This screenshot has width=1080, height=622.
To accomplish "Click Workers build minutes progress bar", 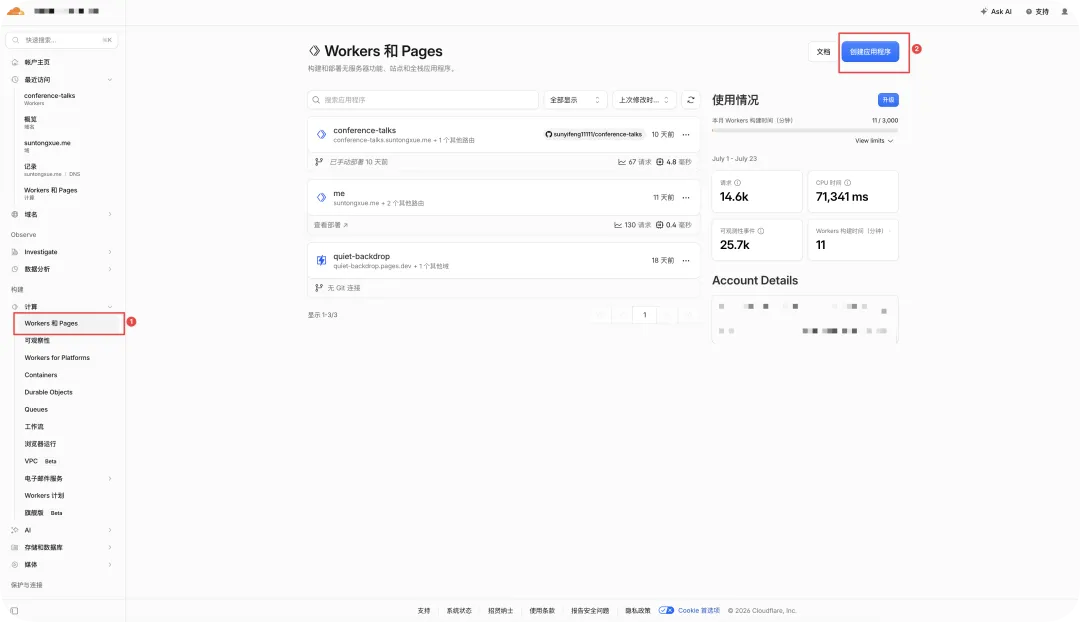I will [x=804, y=129].
